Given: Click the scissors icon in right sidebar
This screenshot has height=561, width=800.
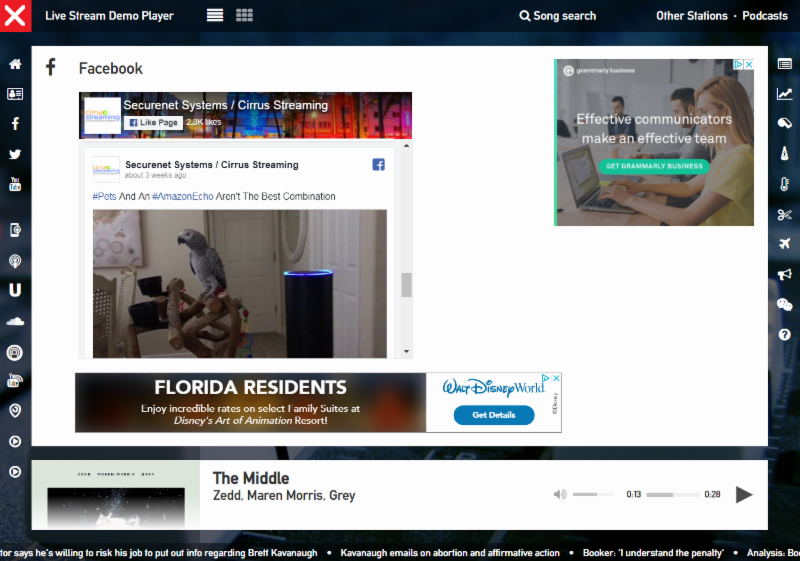Looking at the screenshot, I should click(785, 214).
